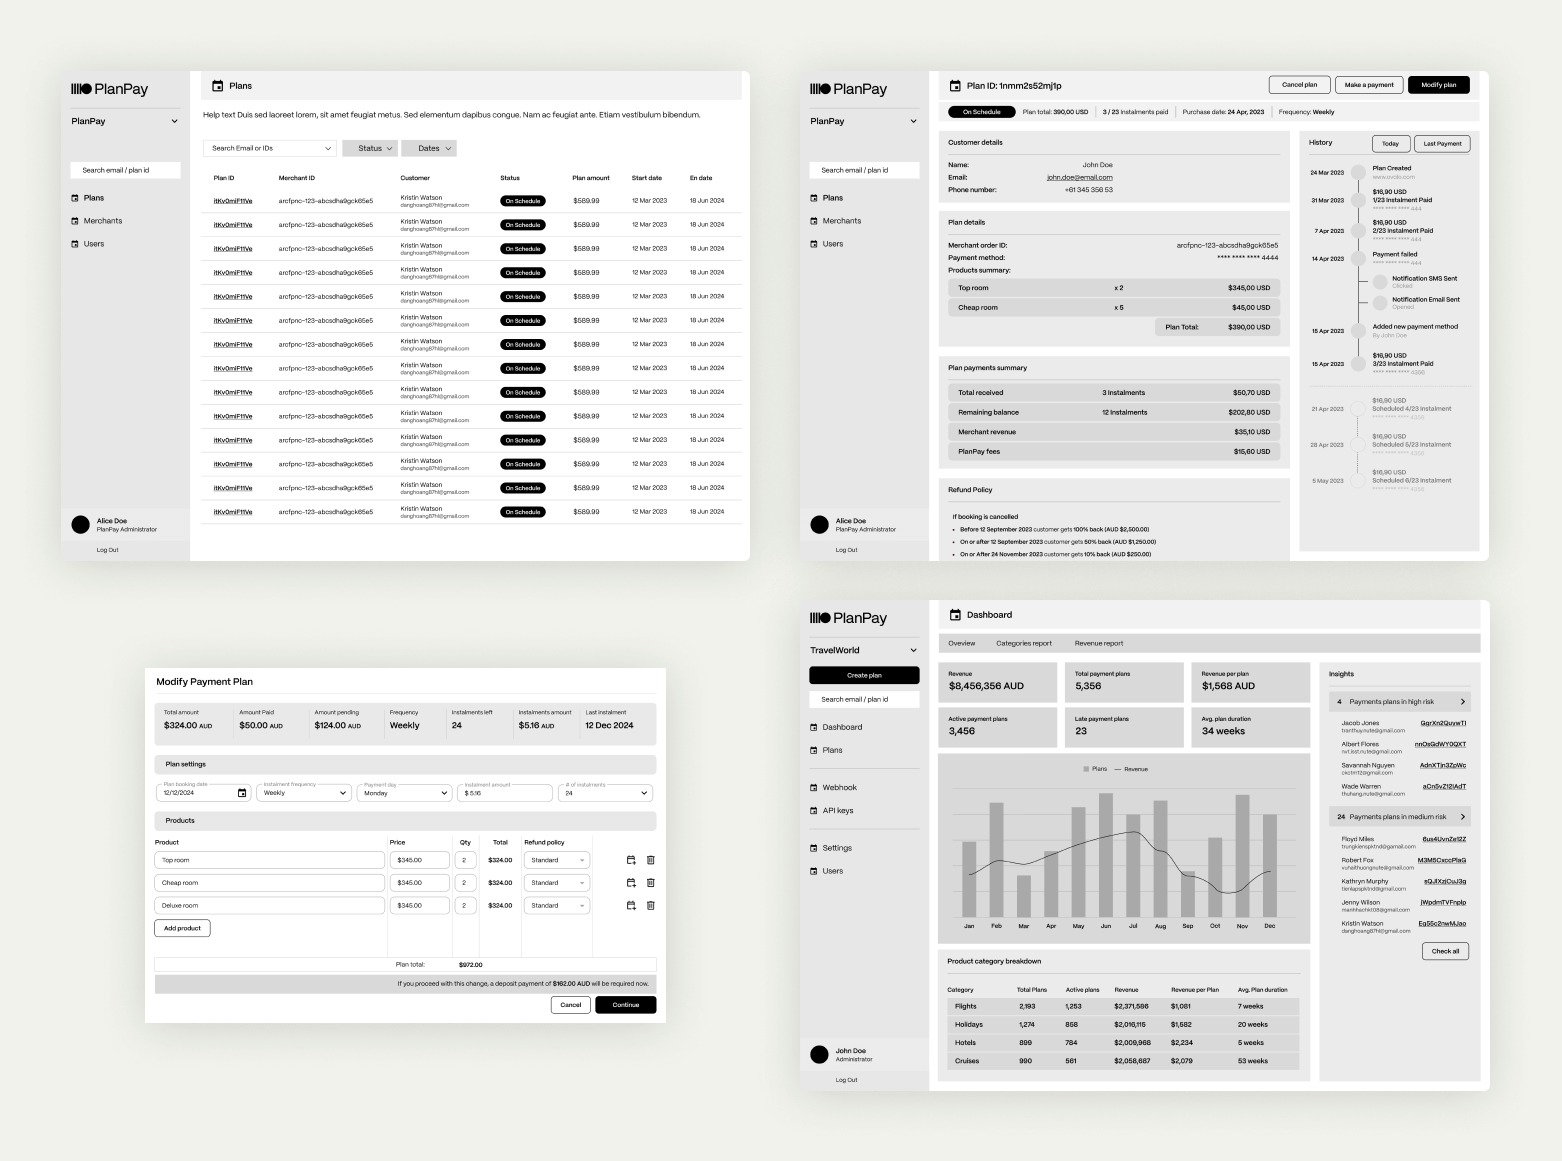Click the Modify plan button
Screen dimensions: 1562x1161
1439,85
